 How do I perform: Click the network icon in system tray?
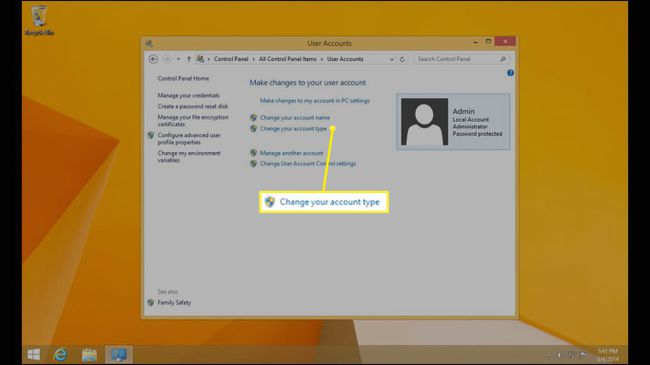click(572, 355)
